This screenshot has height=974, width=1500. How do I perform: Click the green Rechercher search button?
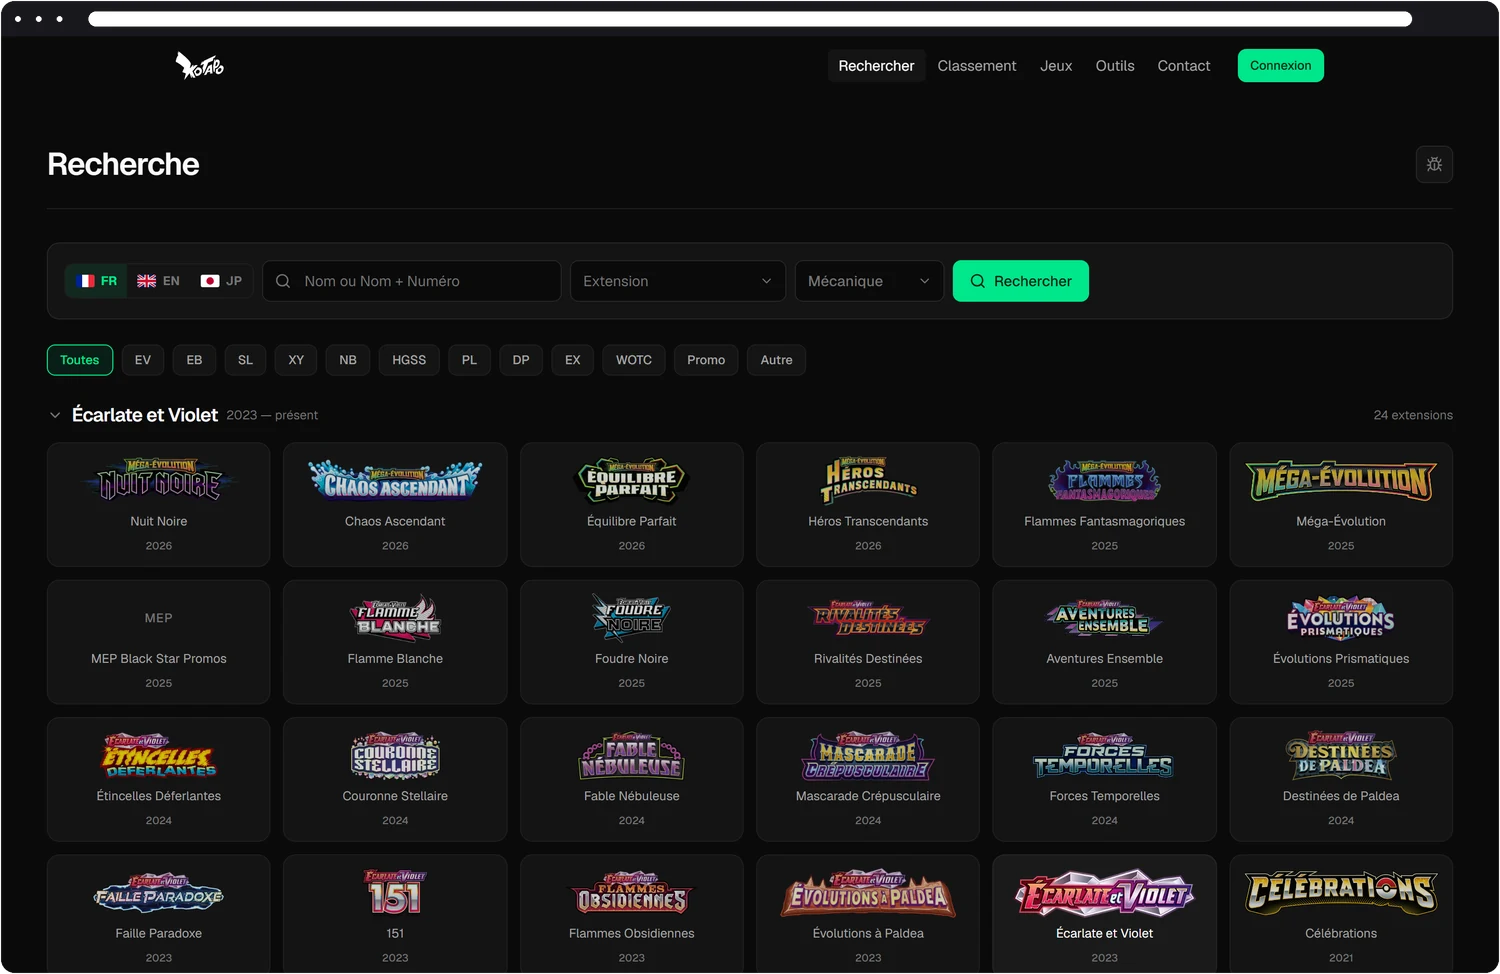1021,281
